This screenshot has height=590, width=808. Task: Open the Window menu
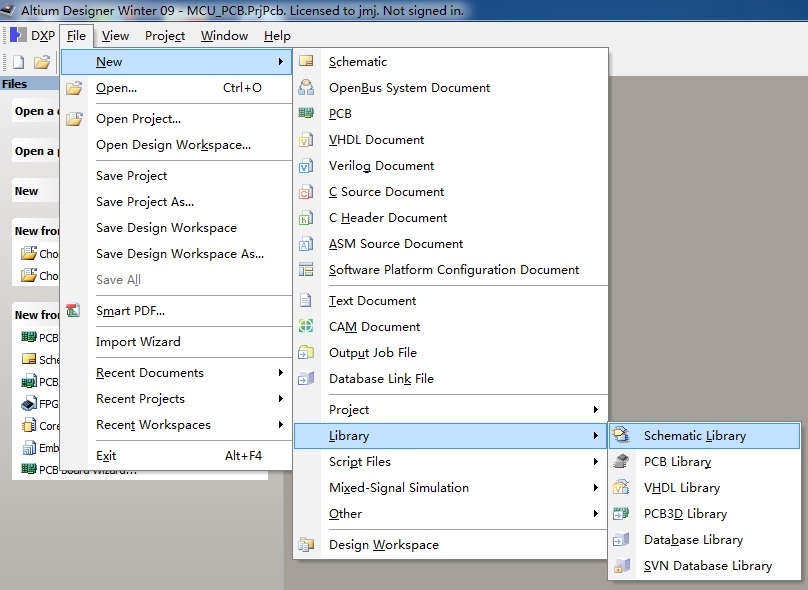pos(224,36)
